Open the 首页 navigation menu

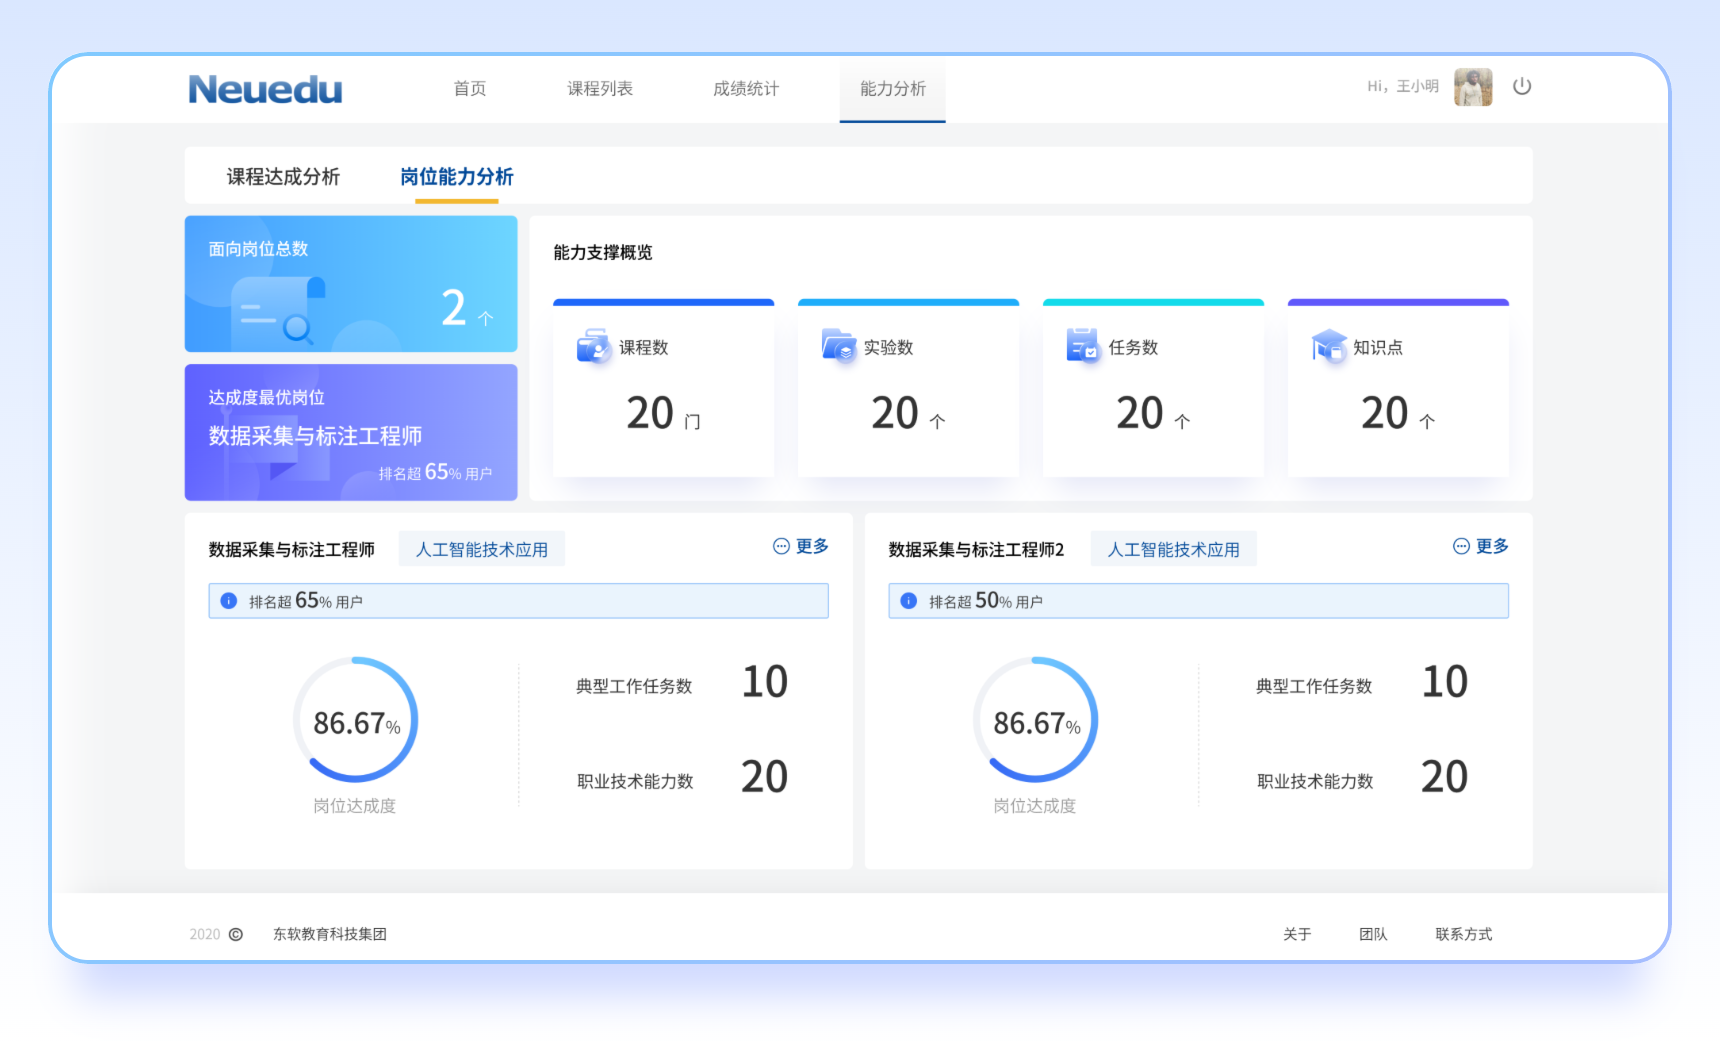pyautogui.click(x=470, y=89)
